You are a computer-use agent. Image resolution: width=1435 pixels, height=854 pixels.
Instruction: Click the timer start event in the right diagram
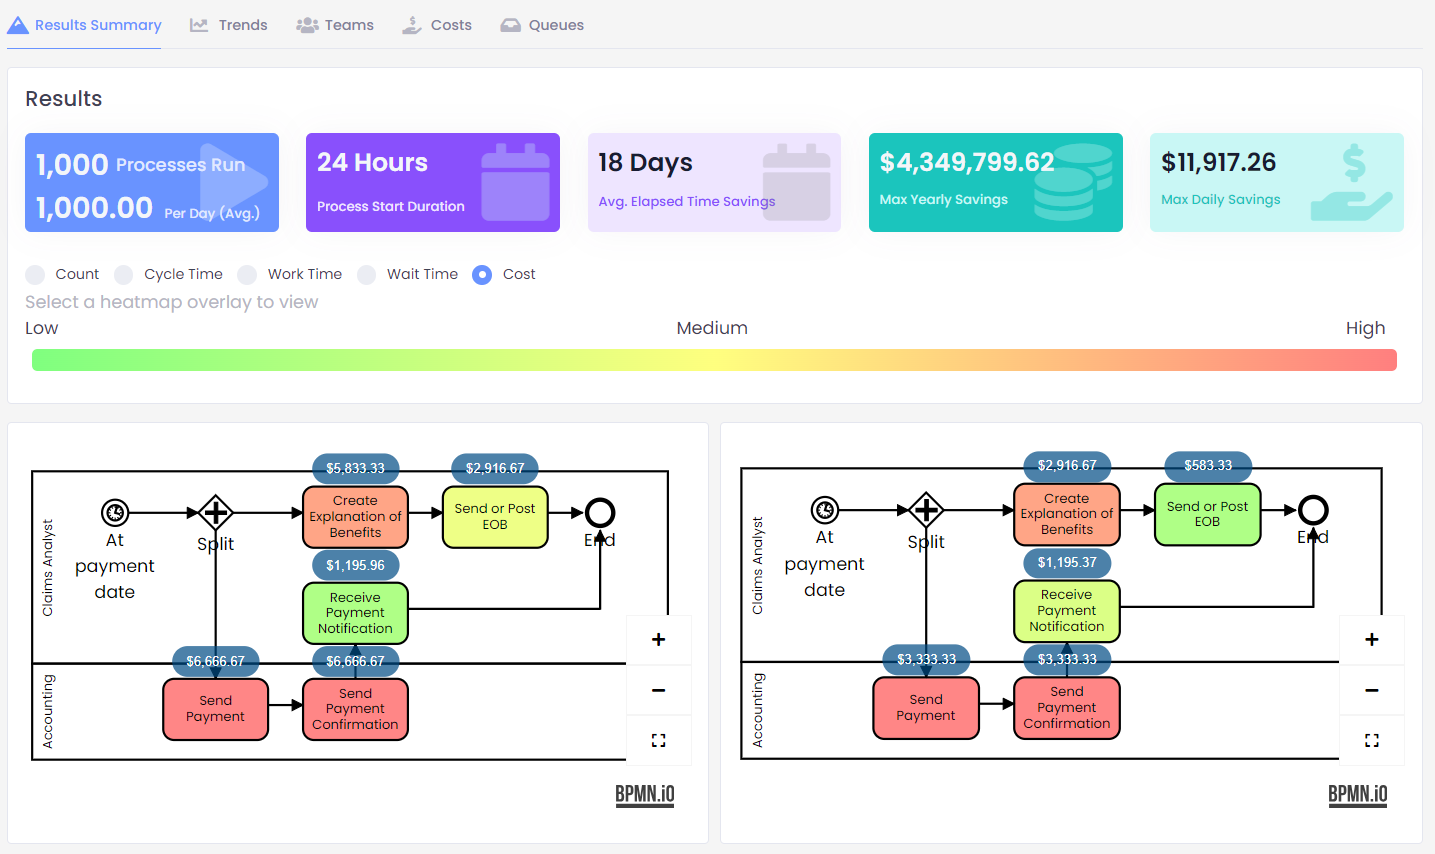[x=824, y=510]
